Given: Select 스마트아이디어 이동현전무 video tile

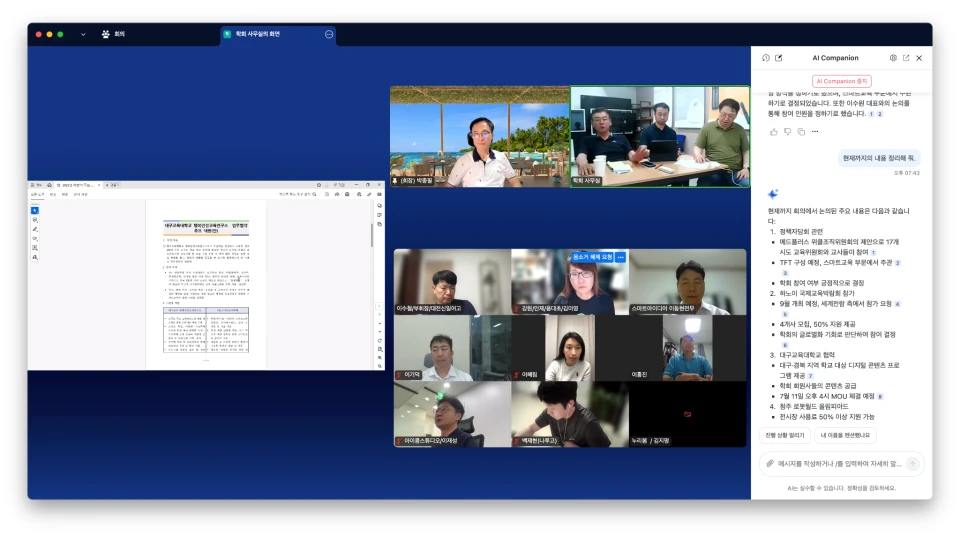Looking at the screenshot, I should [x=688, y=282].
